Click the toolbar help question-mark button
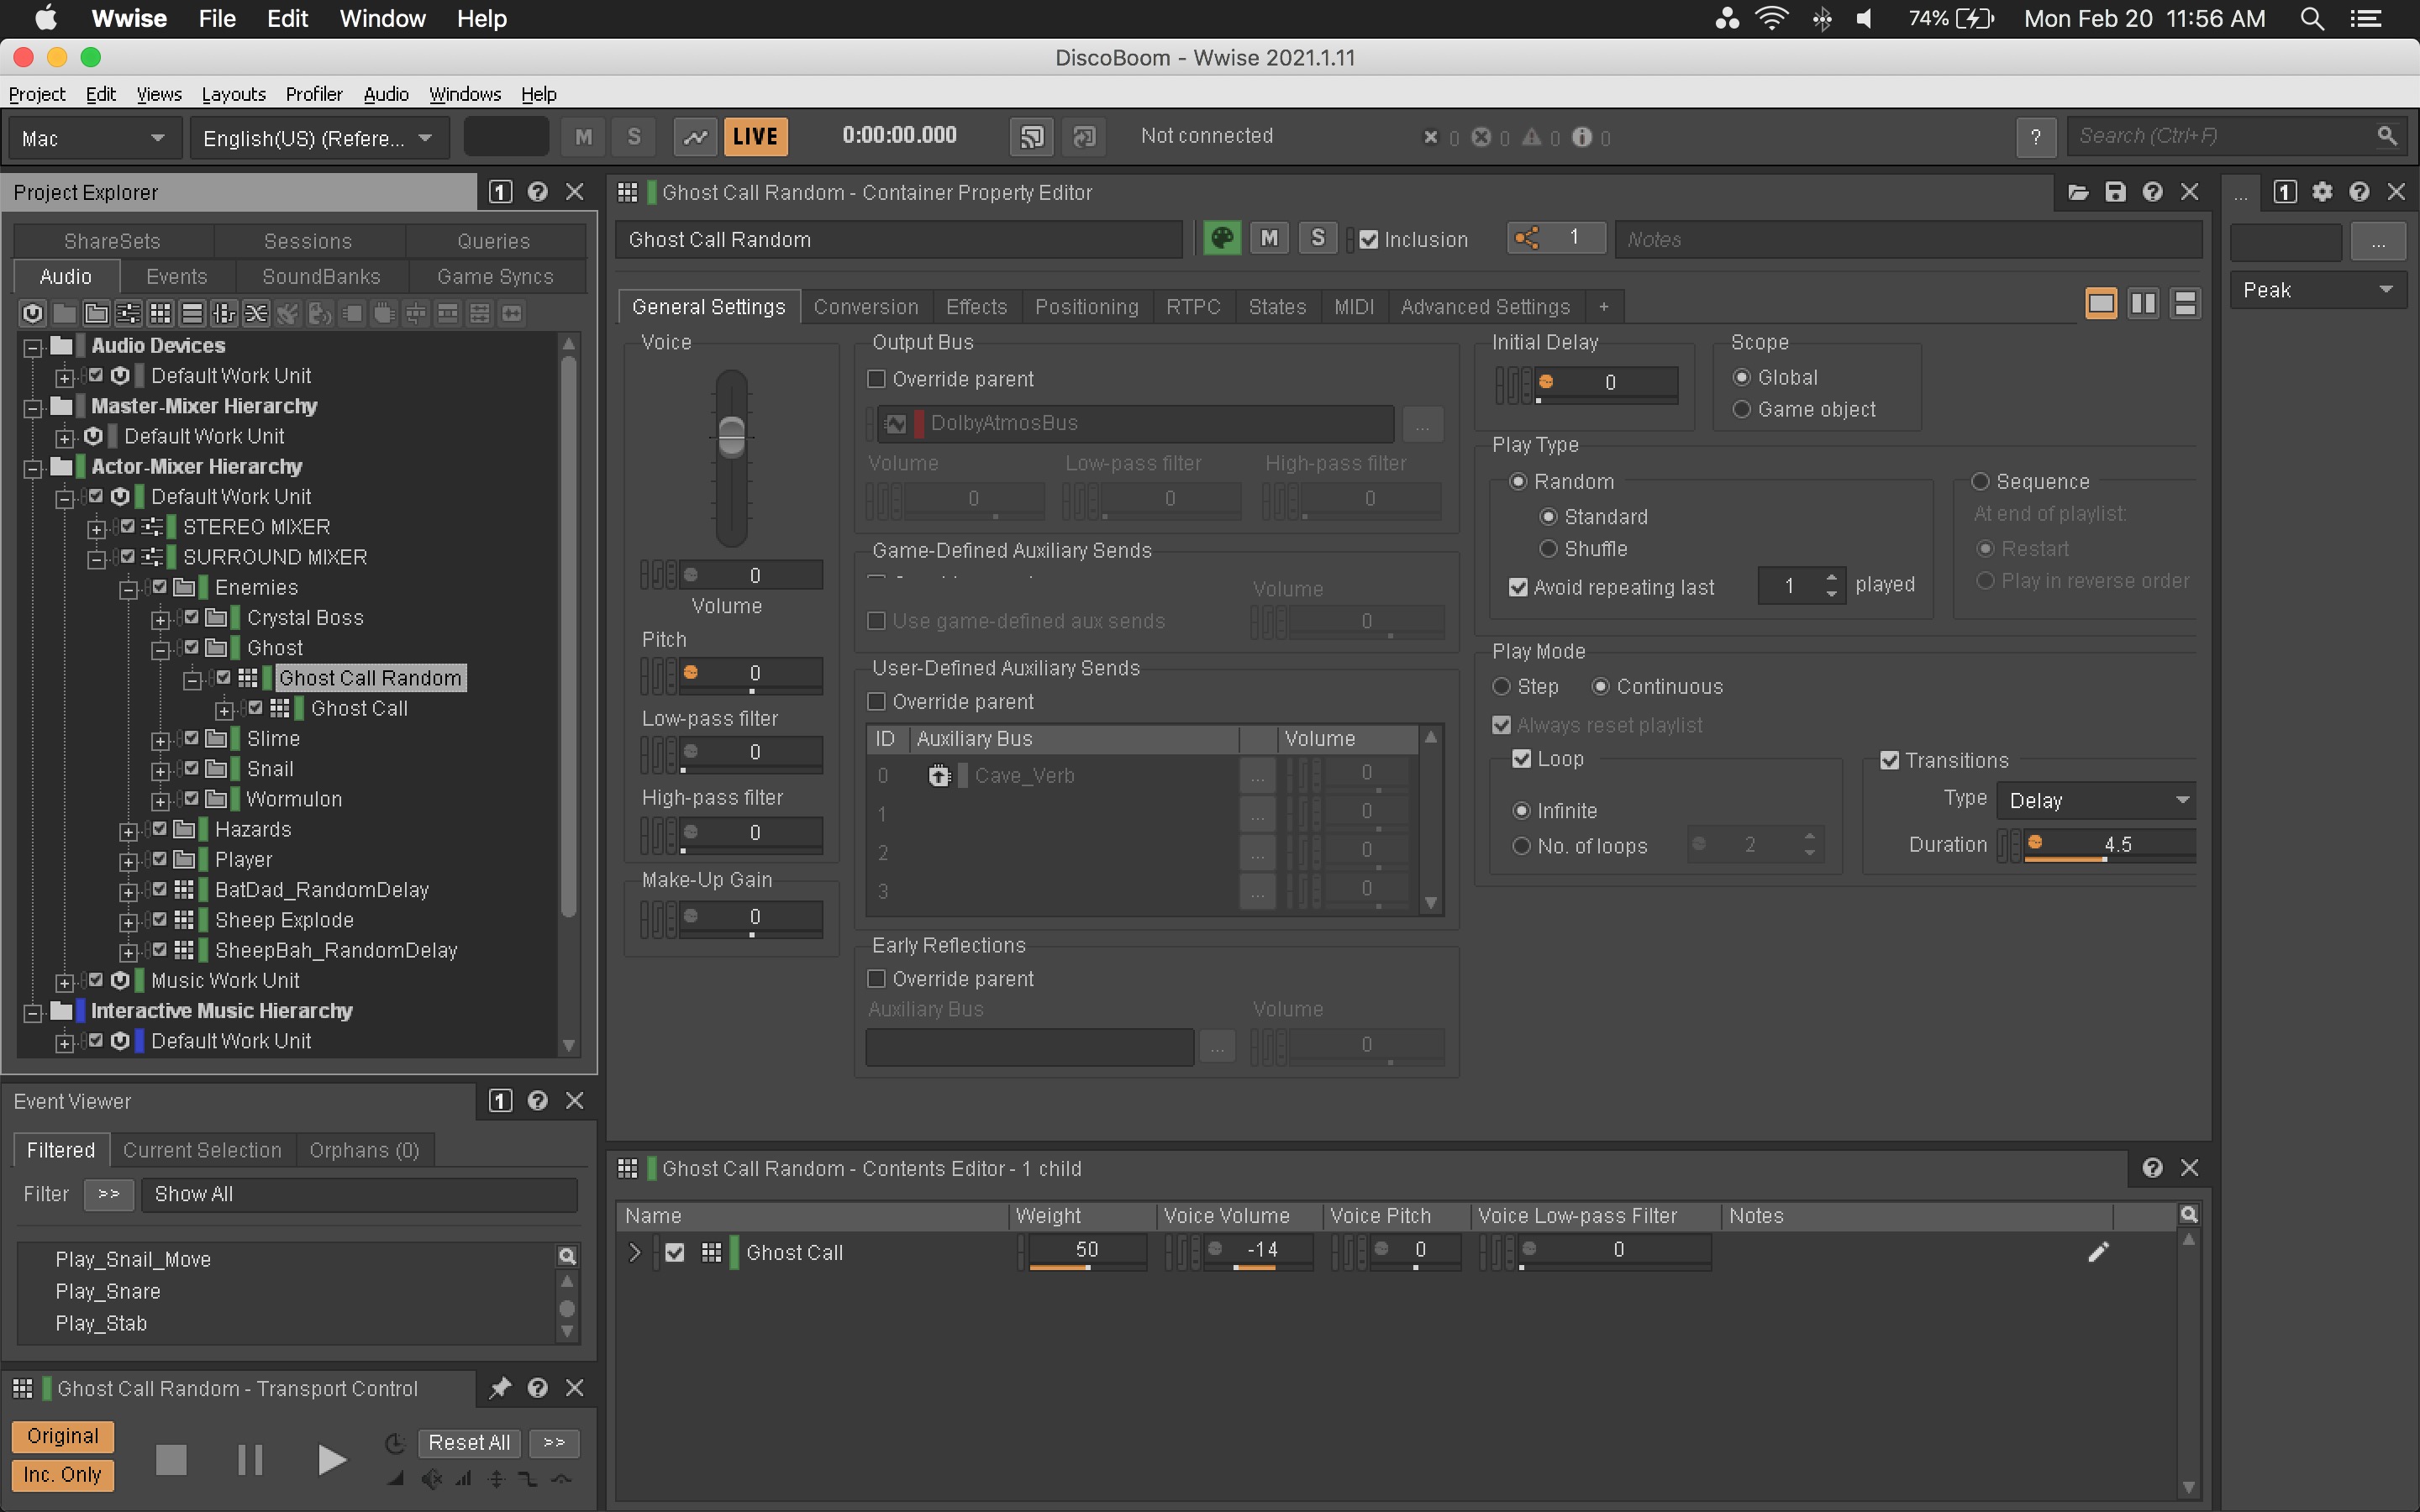The height and width of the screenshot is (1512, 2420). (2036, 137)
